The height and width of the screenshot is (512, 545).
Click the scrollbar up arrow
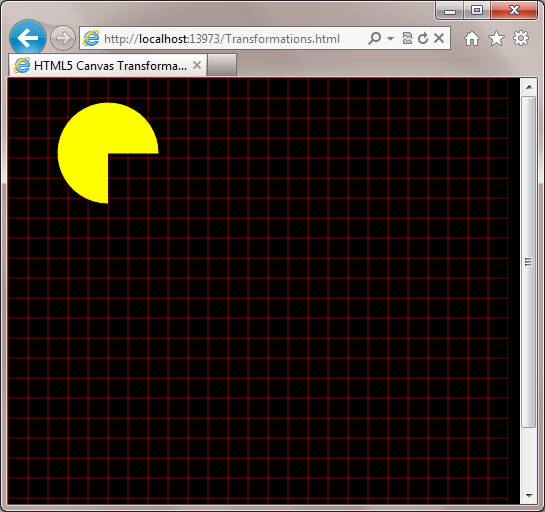coord(529,87)
